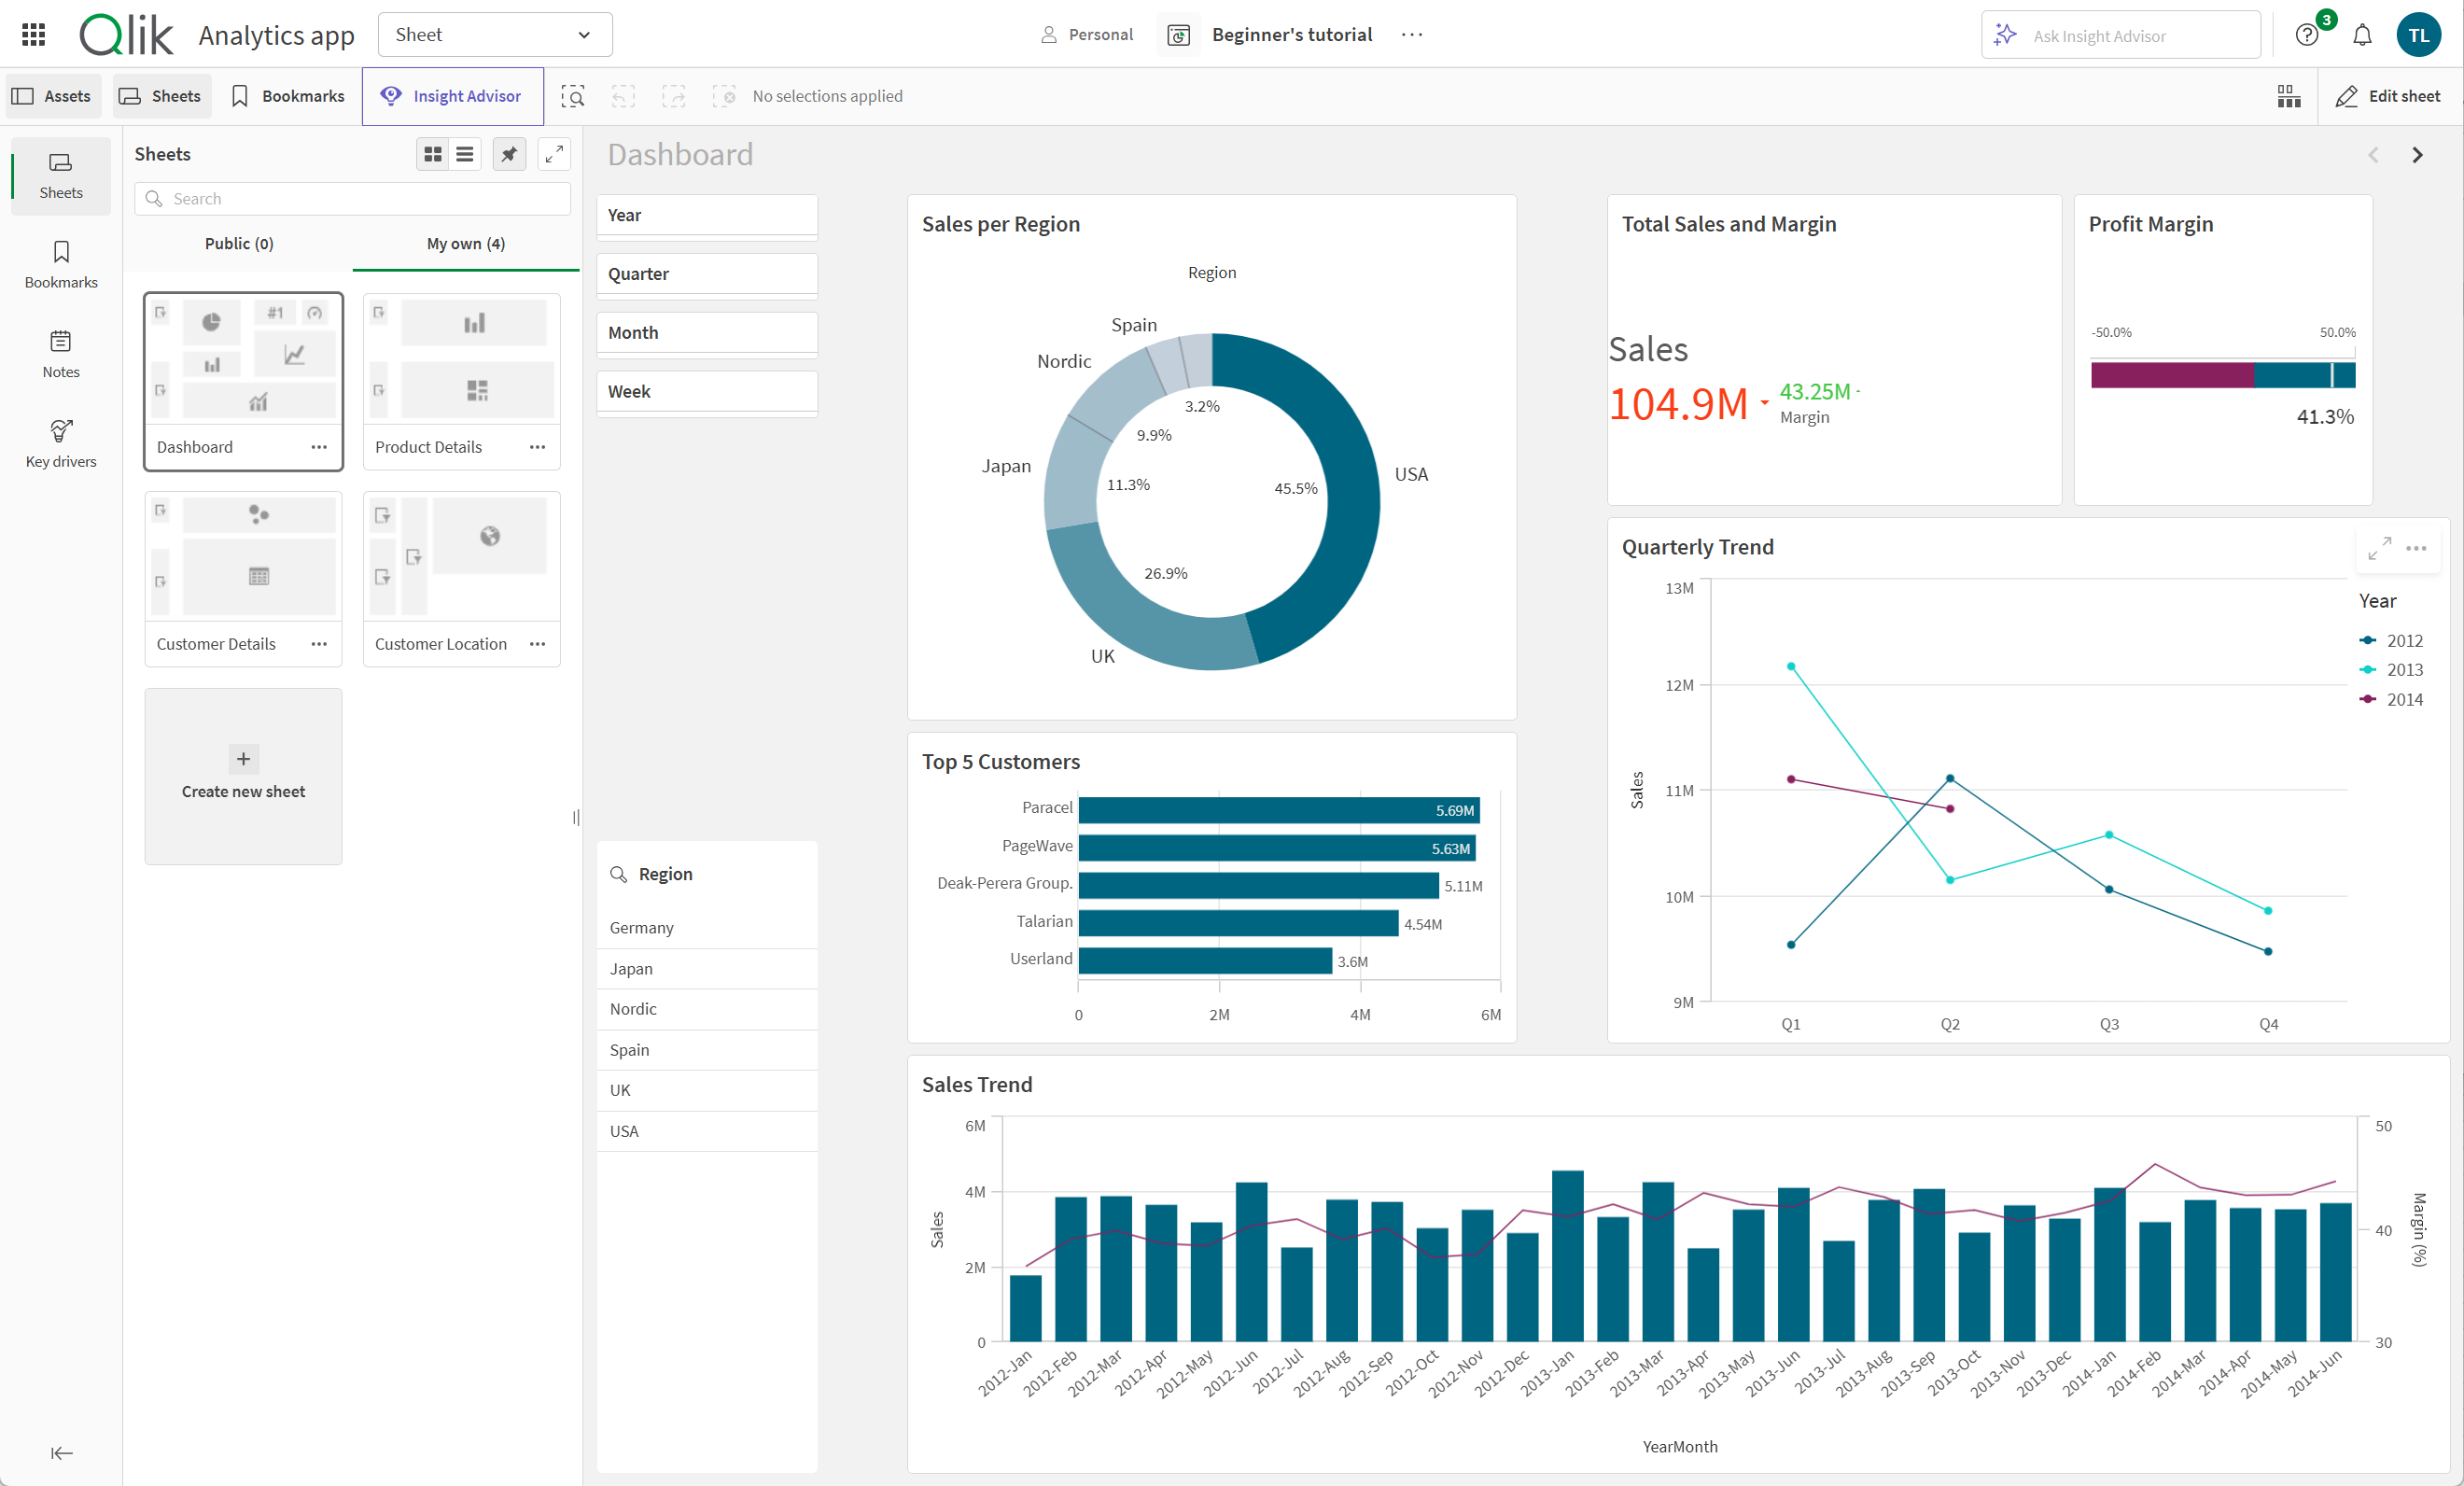Toggle to My own sheets tab
This screenshot has width=2464, height=1486.
point(465,243)
